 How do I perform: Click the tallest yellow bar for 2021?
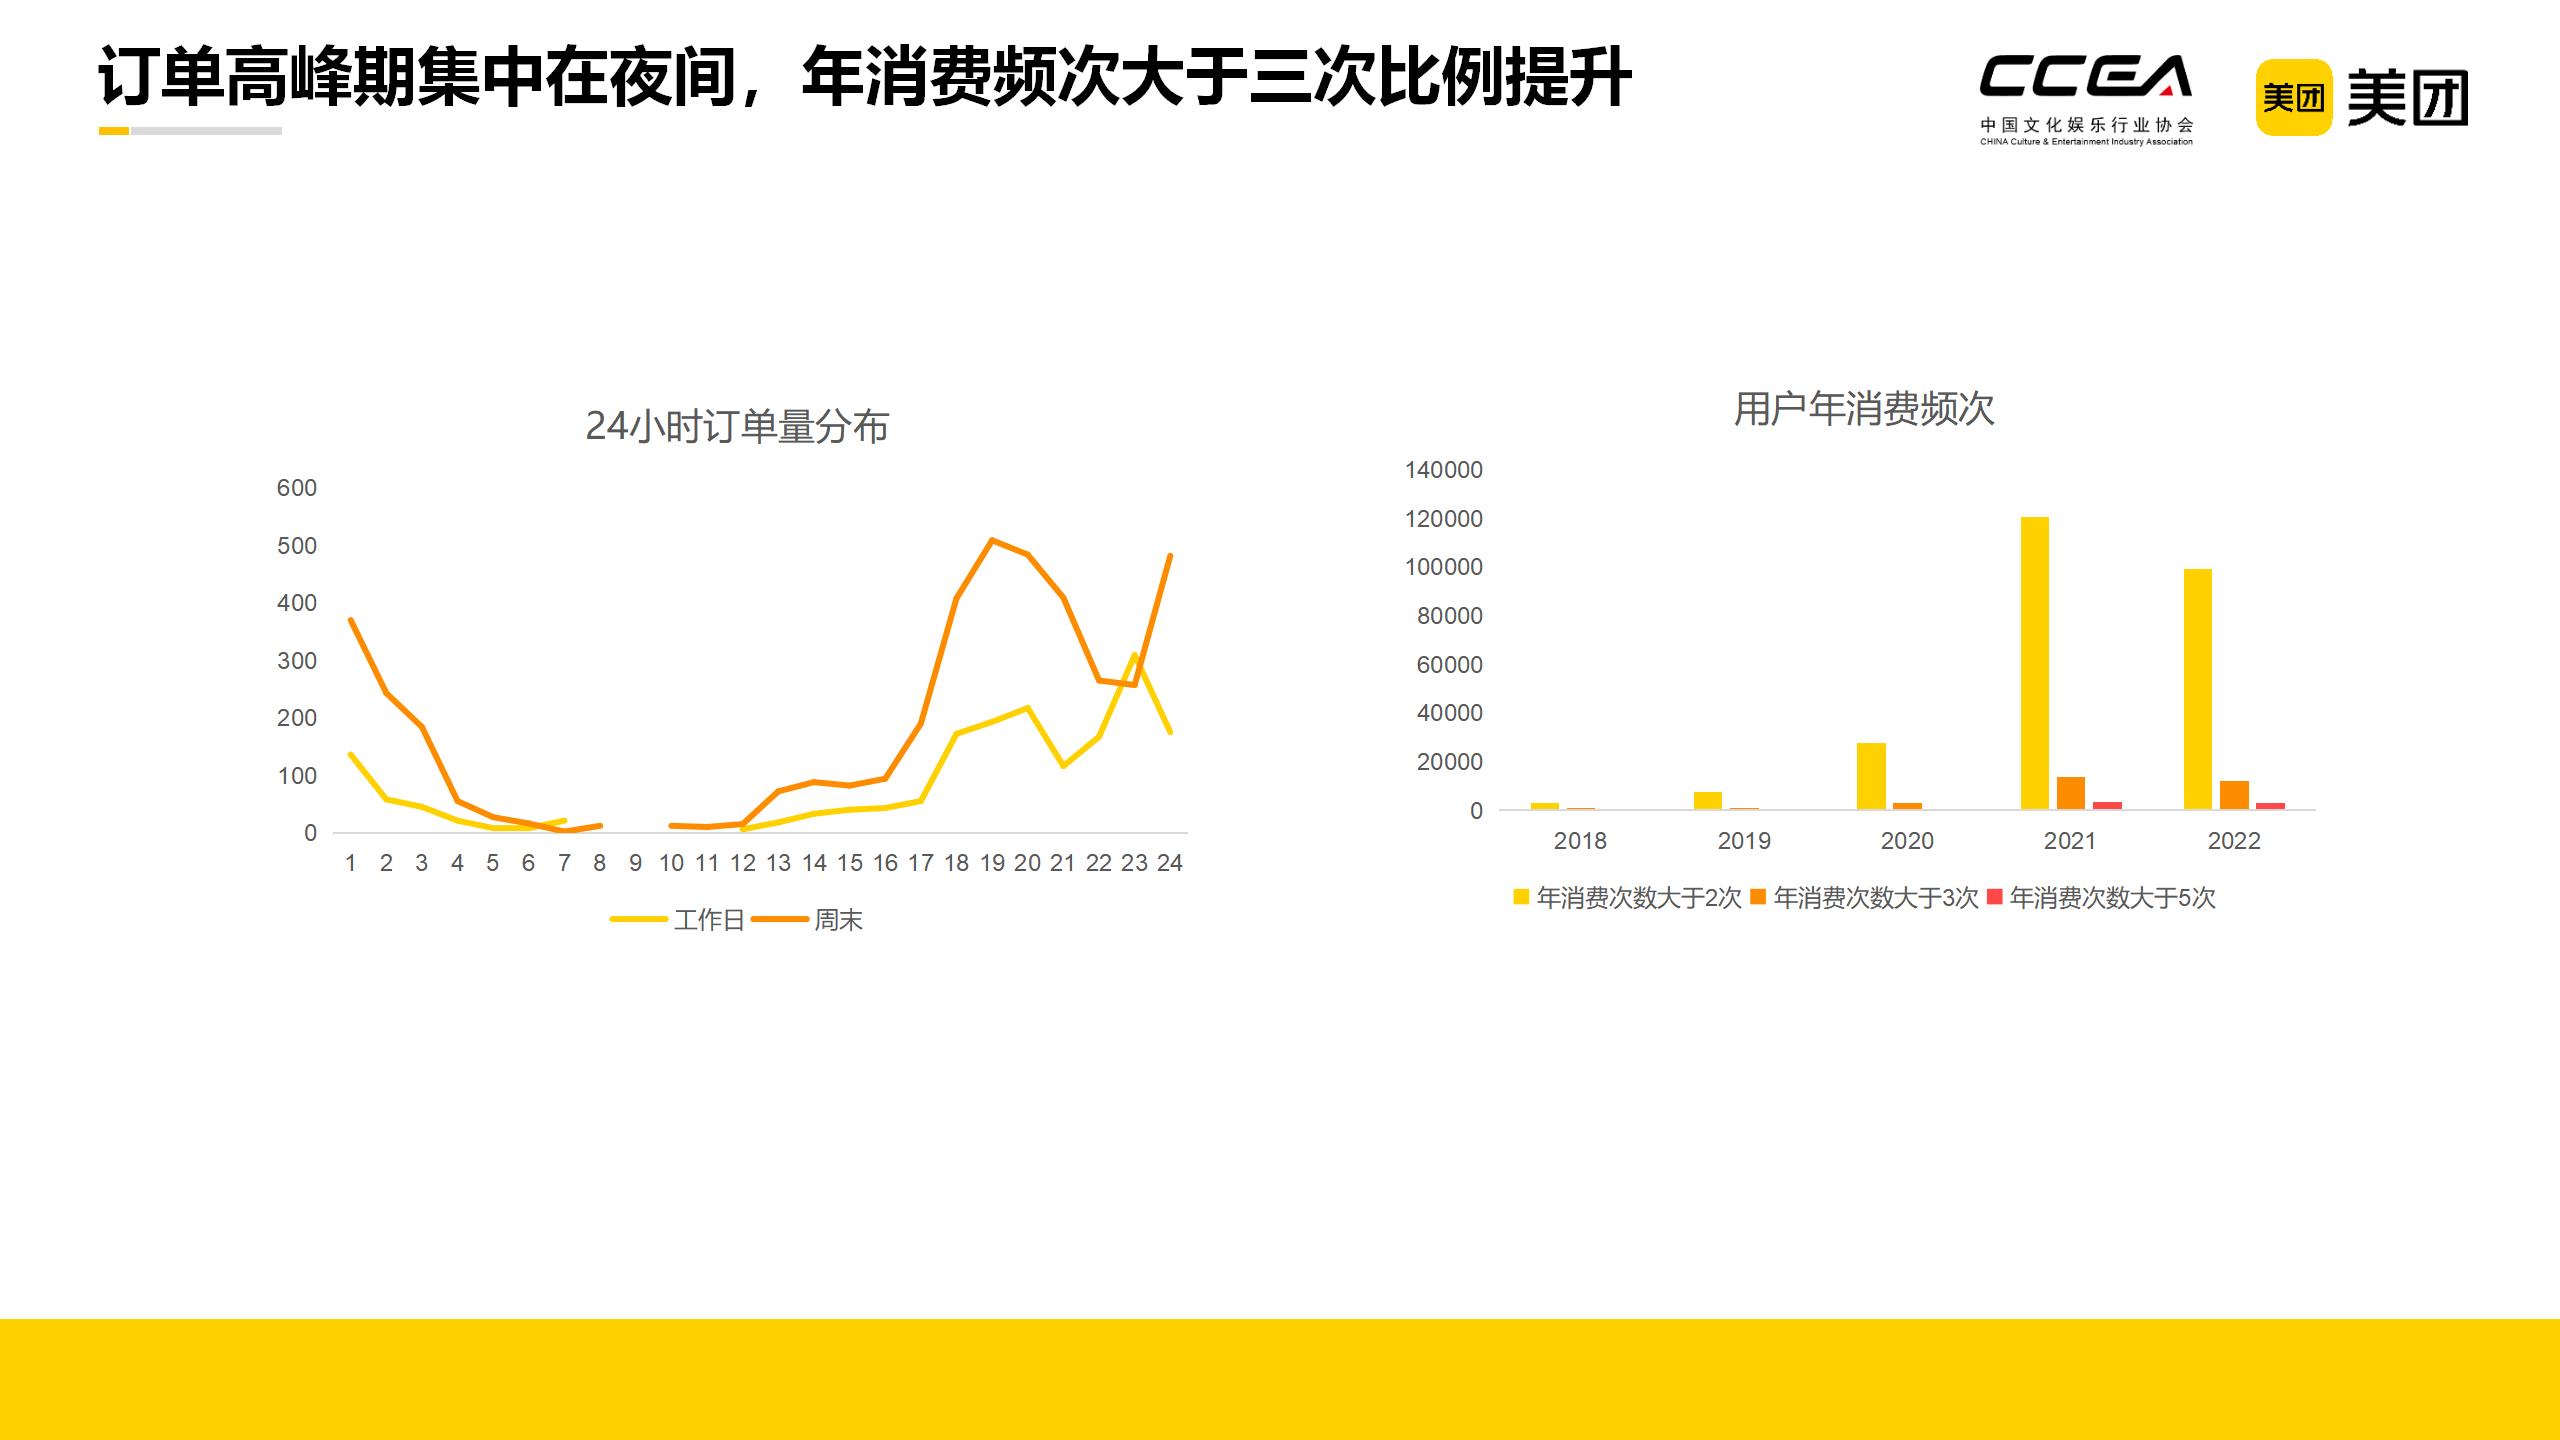(2034, 662)
